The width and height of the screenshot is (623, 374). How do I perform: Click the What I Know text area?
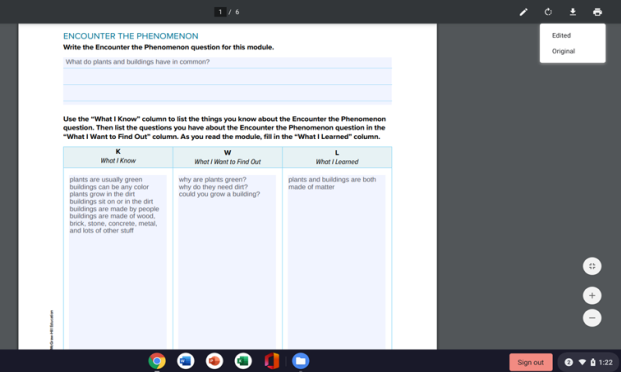[118, 262]
